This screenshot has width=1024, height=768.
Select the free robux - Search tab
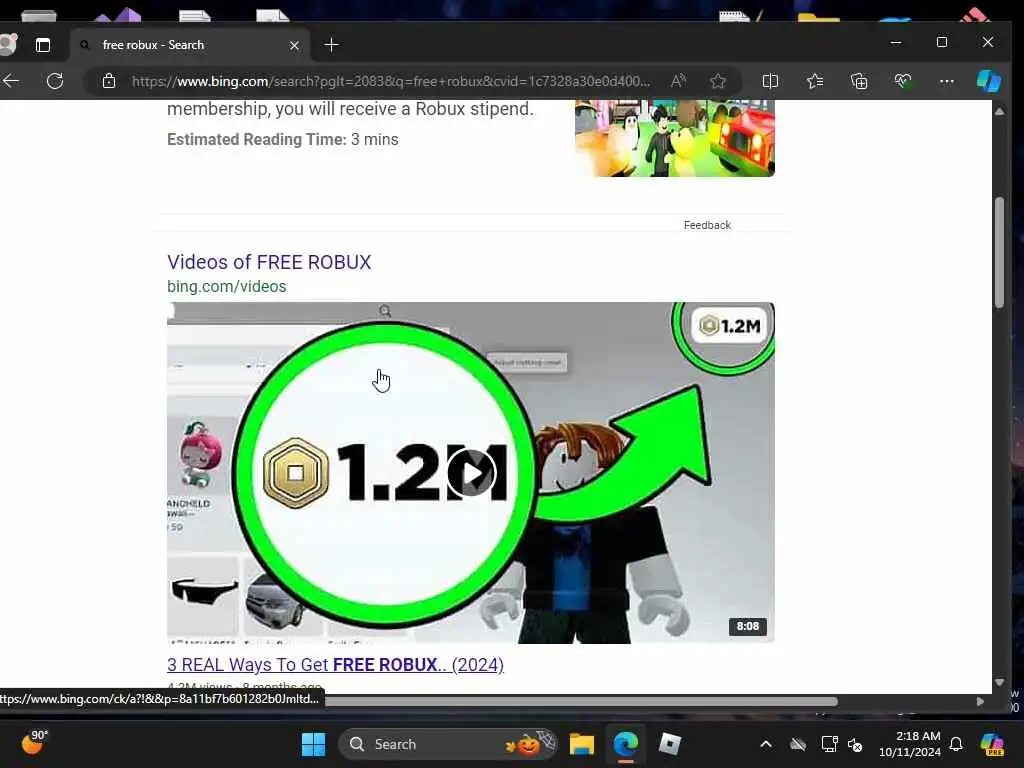(189, 45)
